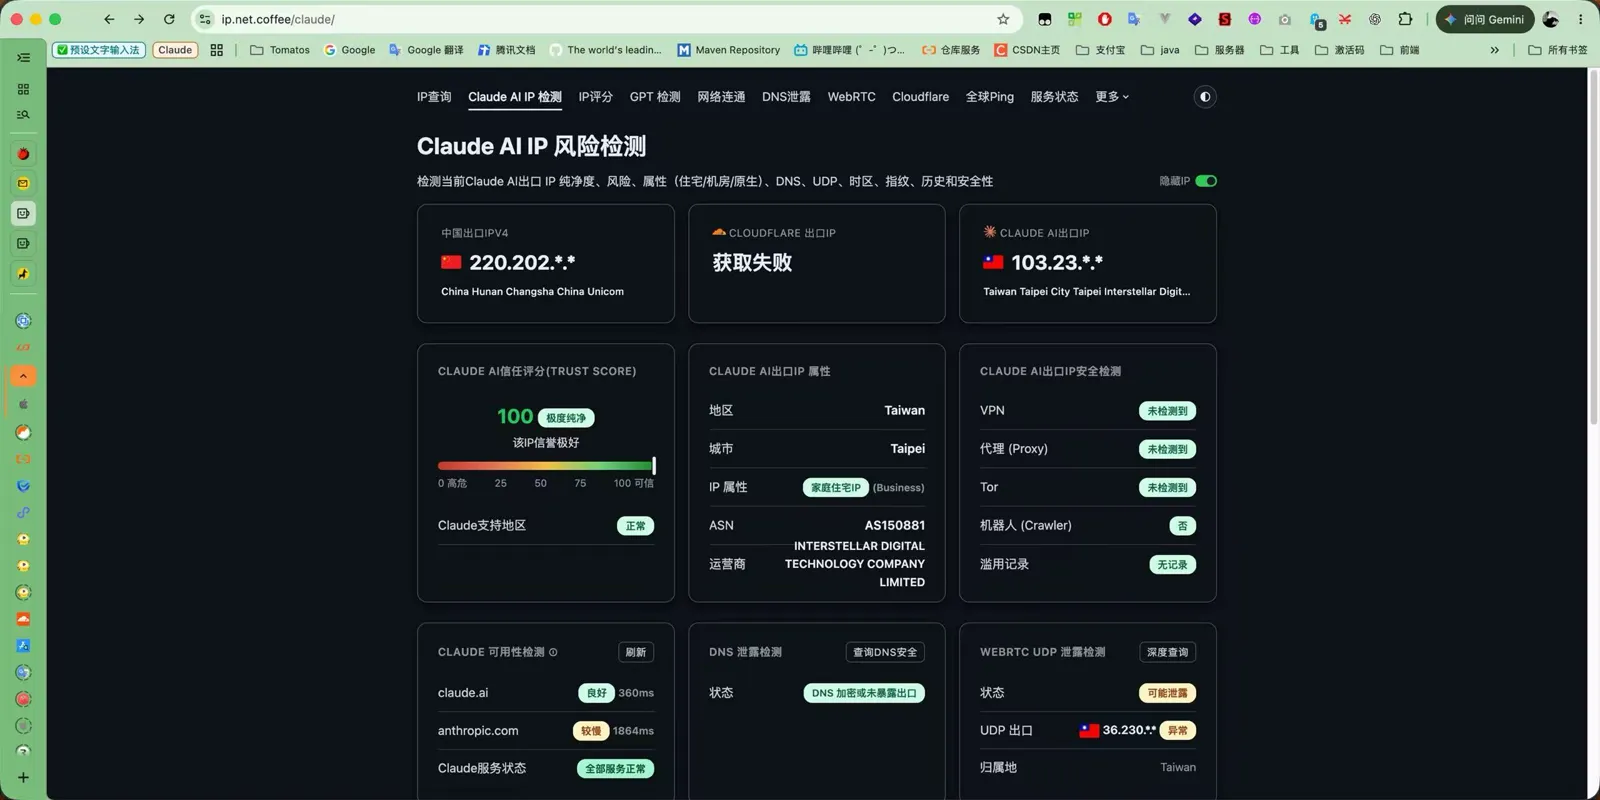
Task: Open the purple round extension icon
Action: tap(1255, 19)
